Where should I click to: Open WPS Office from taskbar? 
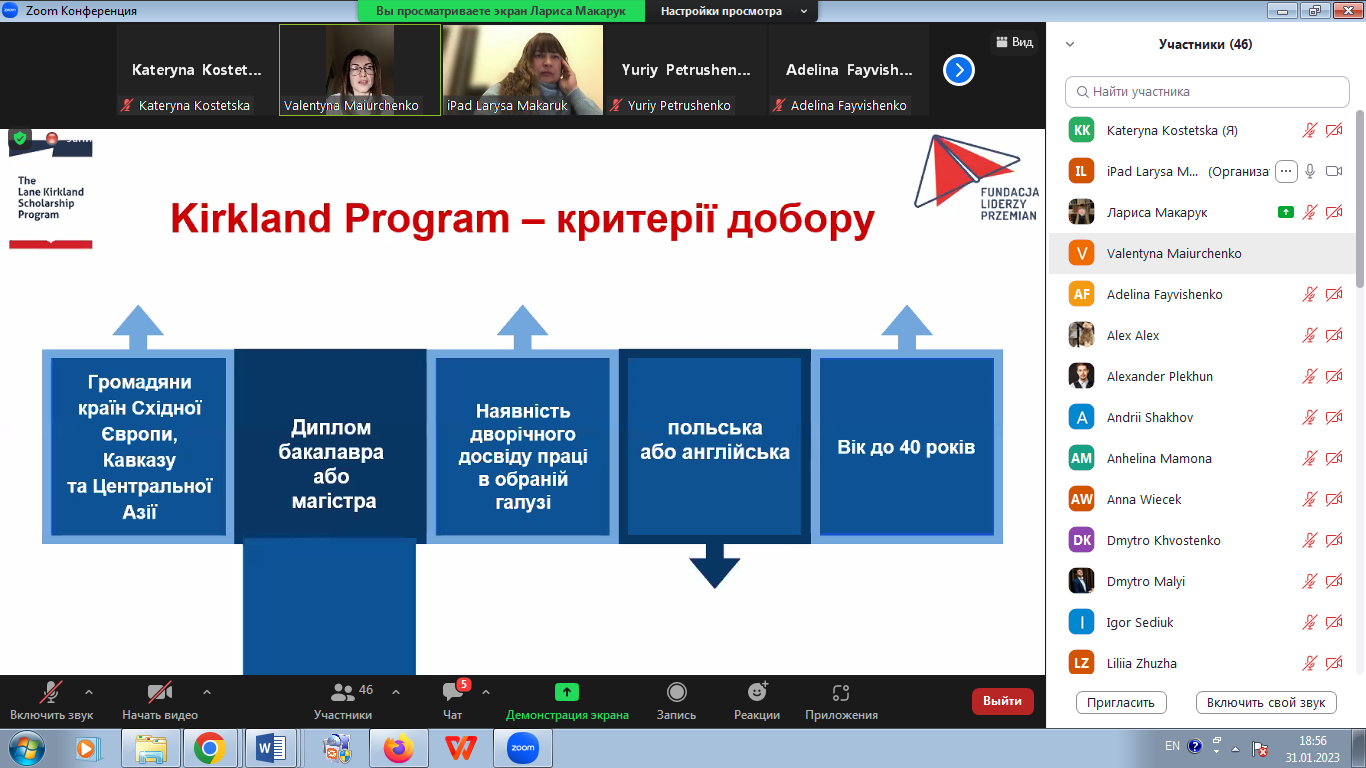coord(461,748)
